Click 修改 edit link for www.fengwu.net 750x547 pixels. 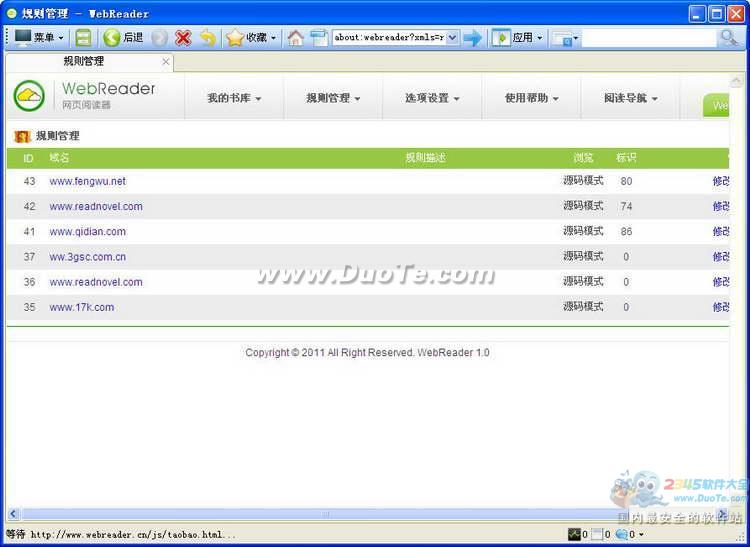click(721, 181)
